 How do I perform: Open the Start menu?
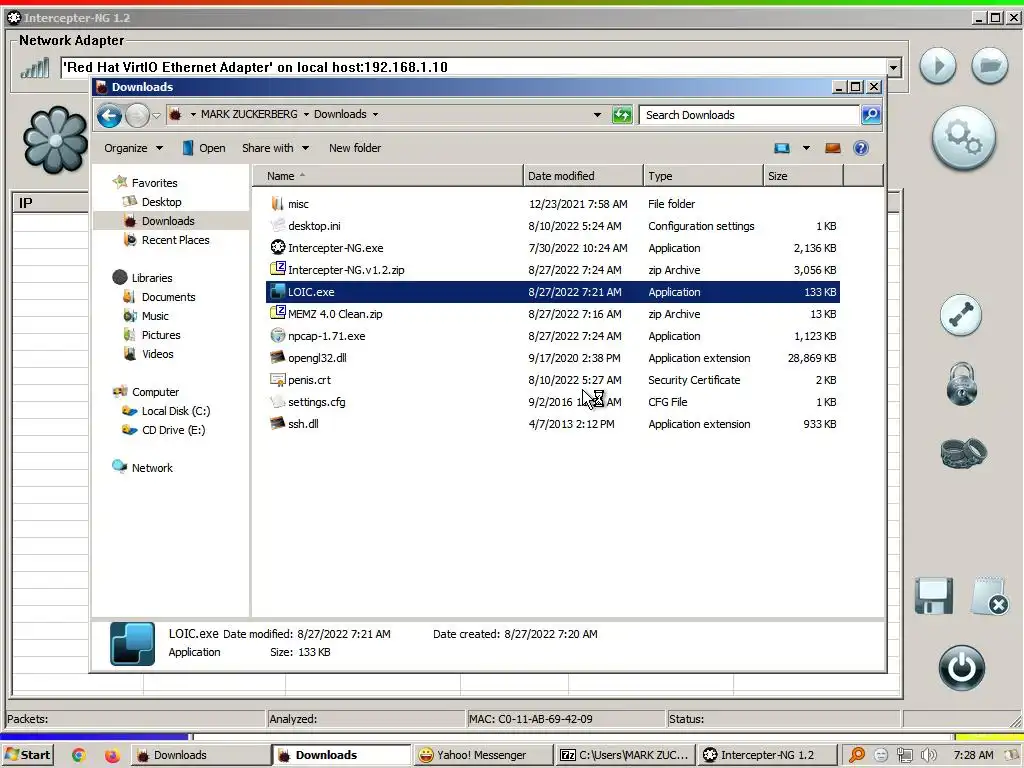(x=27, y=755)
